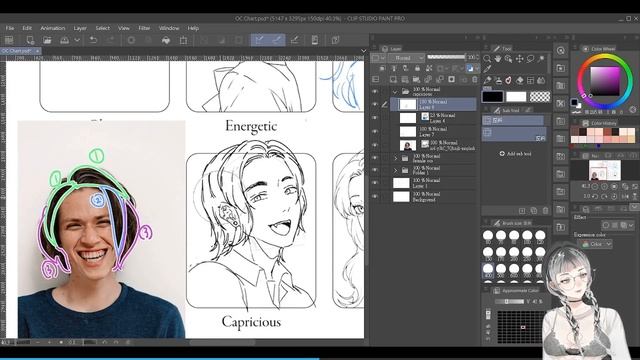Expand the female ocs folder

[x=395, y=158]
